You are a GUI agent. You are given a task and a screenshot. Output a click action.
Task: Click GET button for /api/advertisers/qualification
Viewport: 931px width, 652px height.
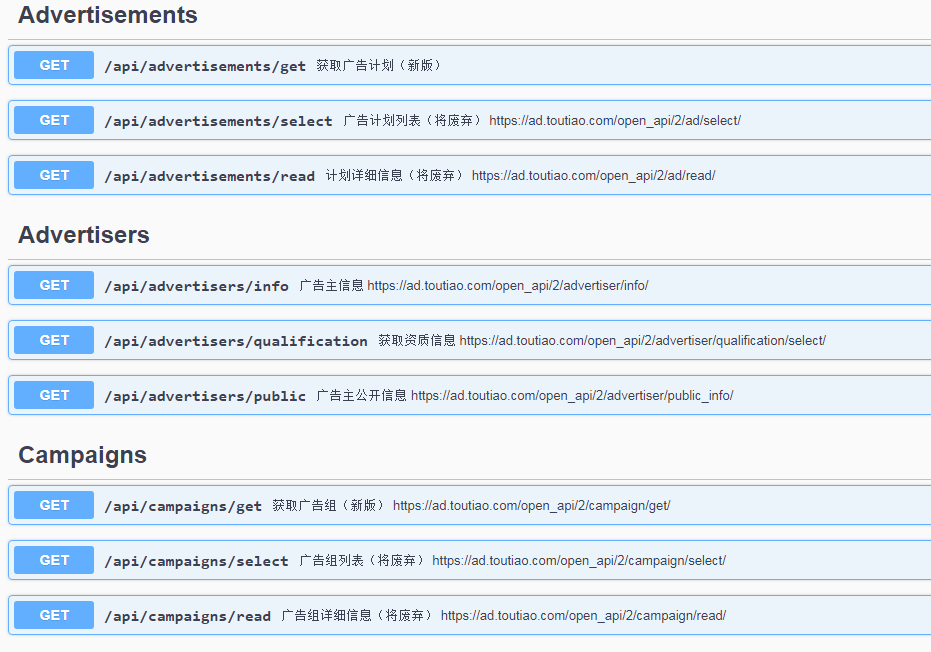coord(54,340)
